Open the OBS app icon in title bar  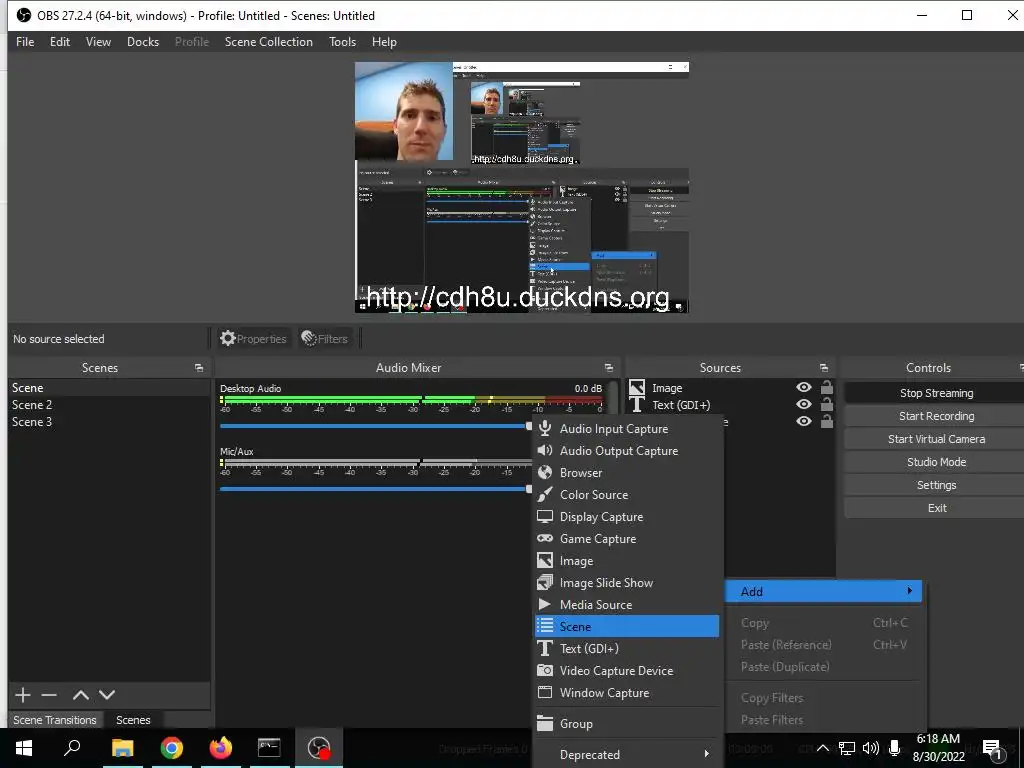click(x=24, y=15)
